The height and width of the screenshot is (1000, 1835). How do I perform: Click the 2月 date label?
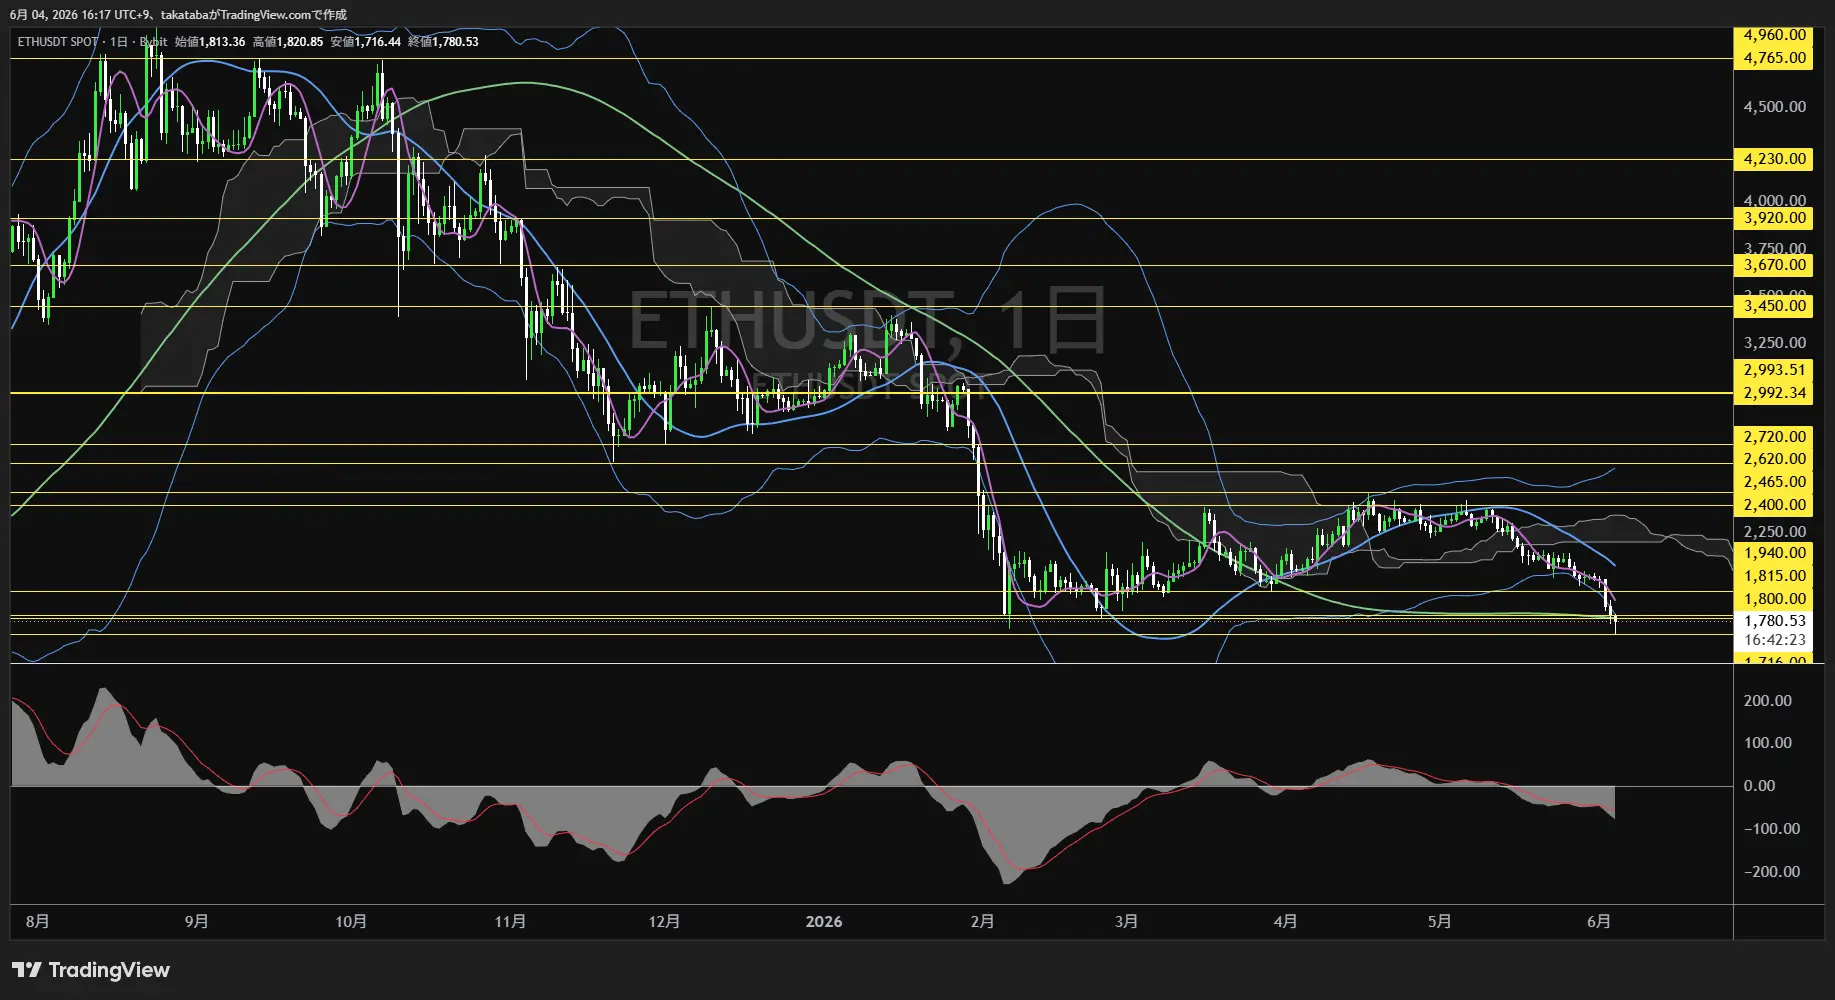pyautogui.click(x=982, y=921)
